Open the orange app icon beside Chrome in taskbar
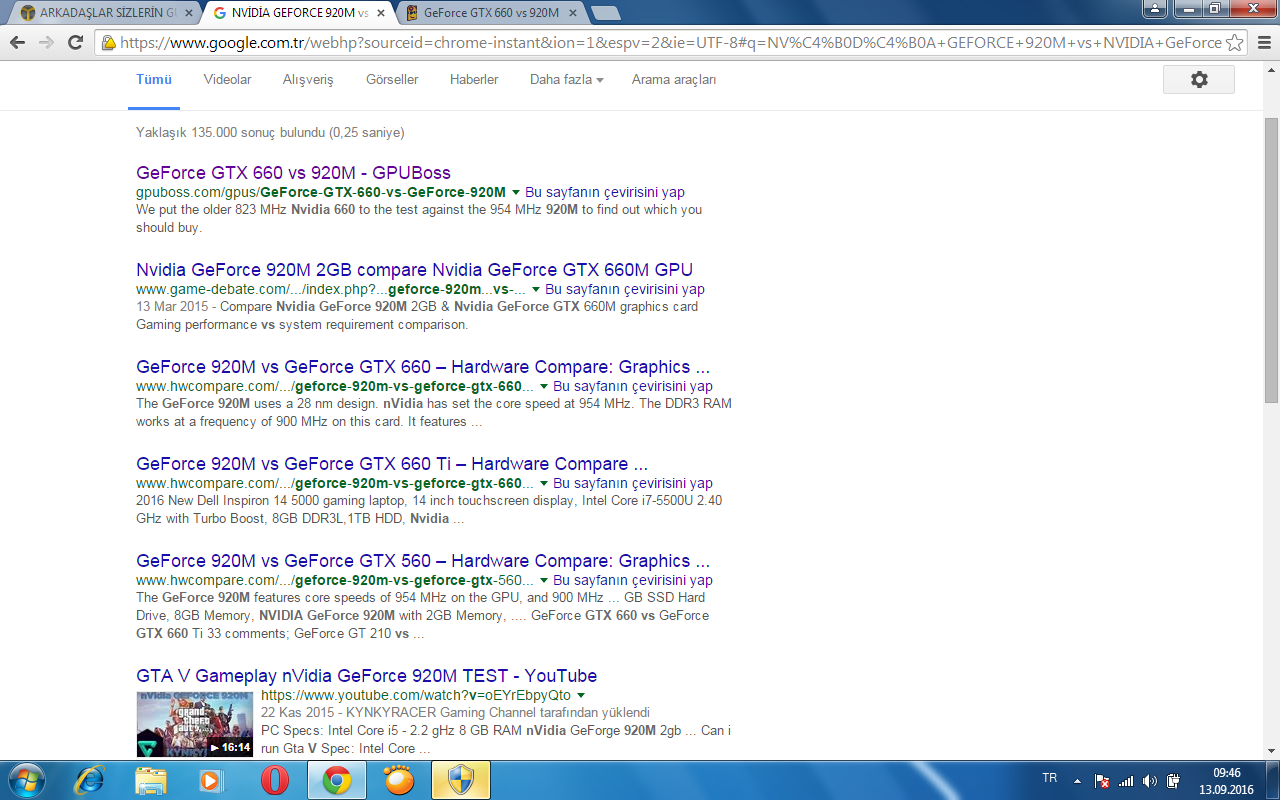1280x800 pixels. (399, 780)
